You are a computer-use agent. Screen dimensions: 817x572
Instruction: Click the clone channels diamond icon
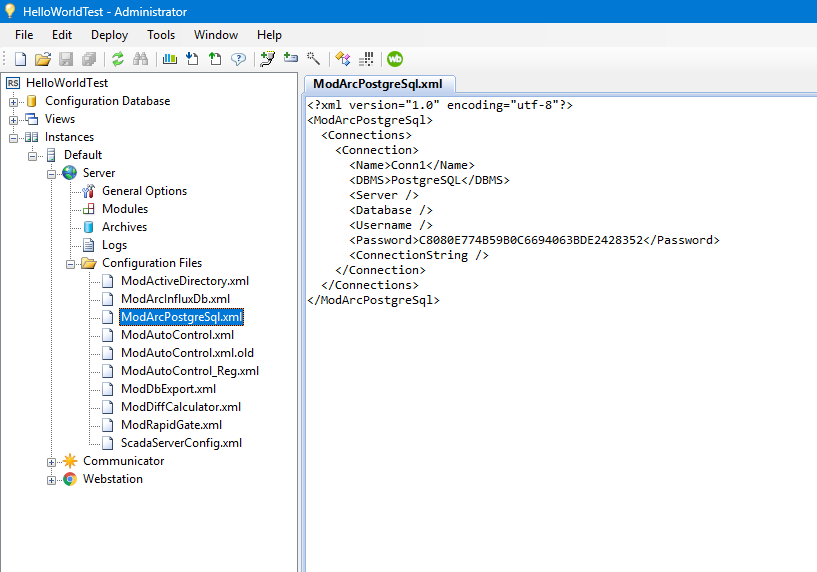[x=343, y=59]
